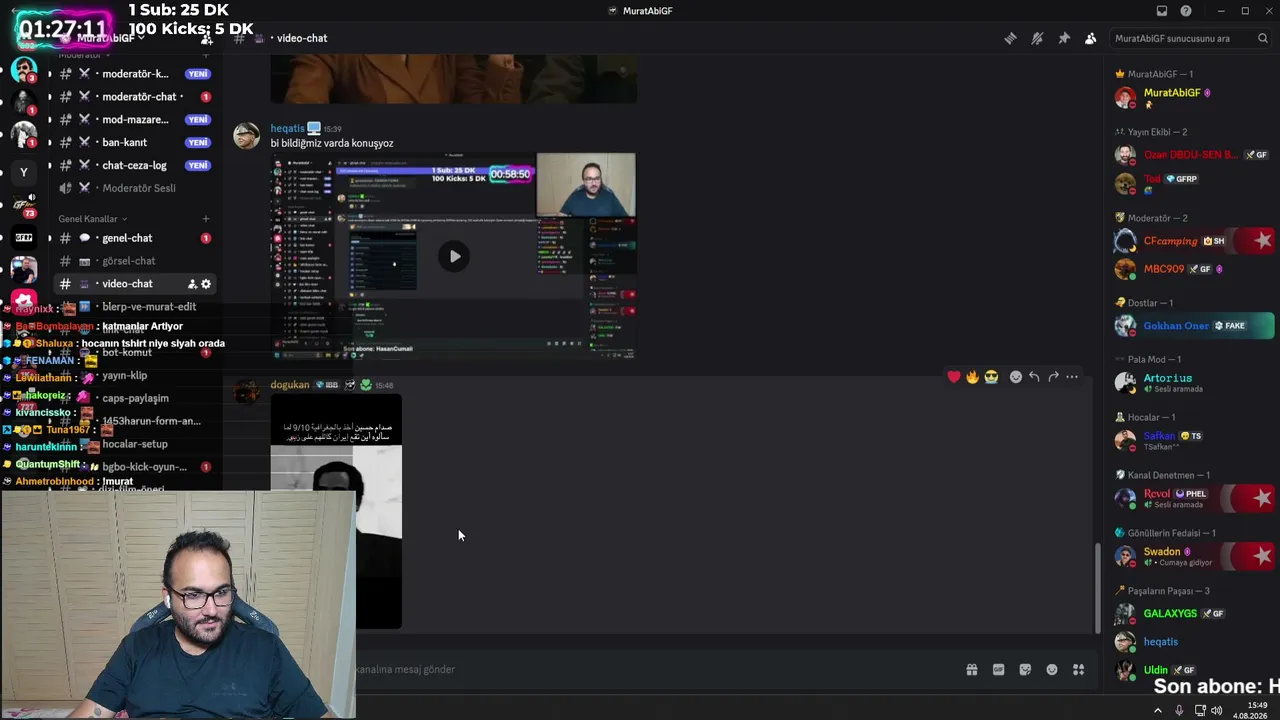Open the taskbar clock and date
The width and height of the screenshot is (1280, 720).
click(x=1250, y=711)
